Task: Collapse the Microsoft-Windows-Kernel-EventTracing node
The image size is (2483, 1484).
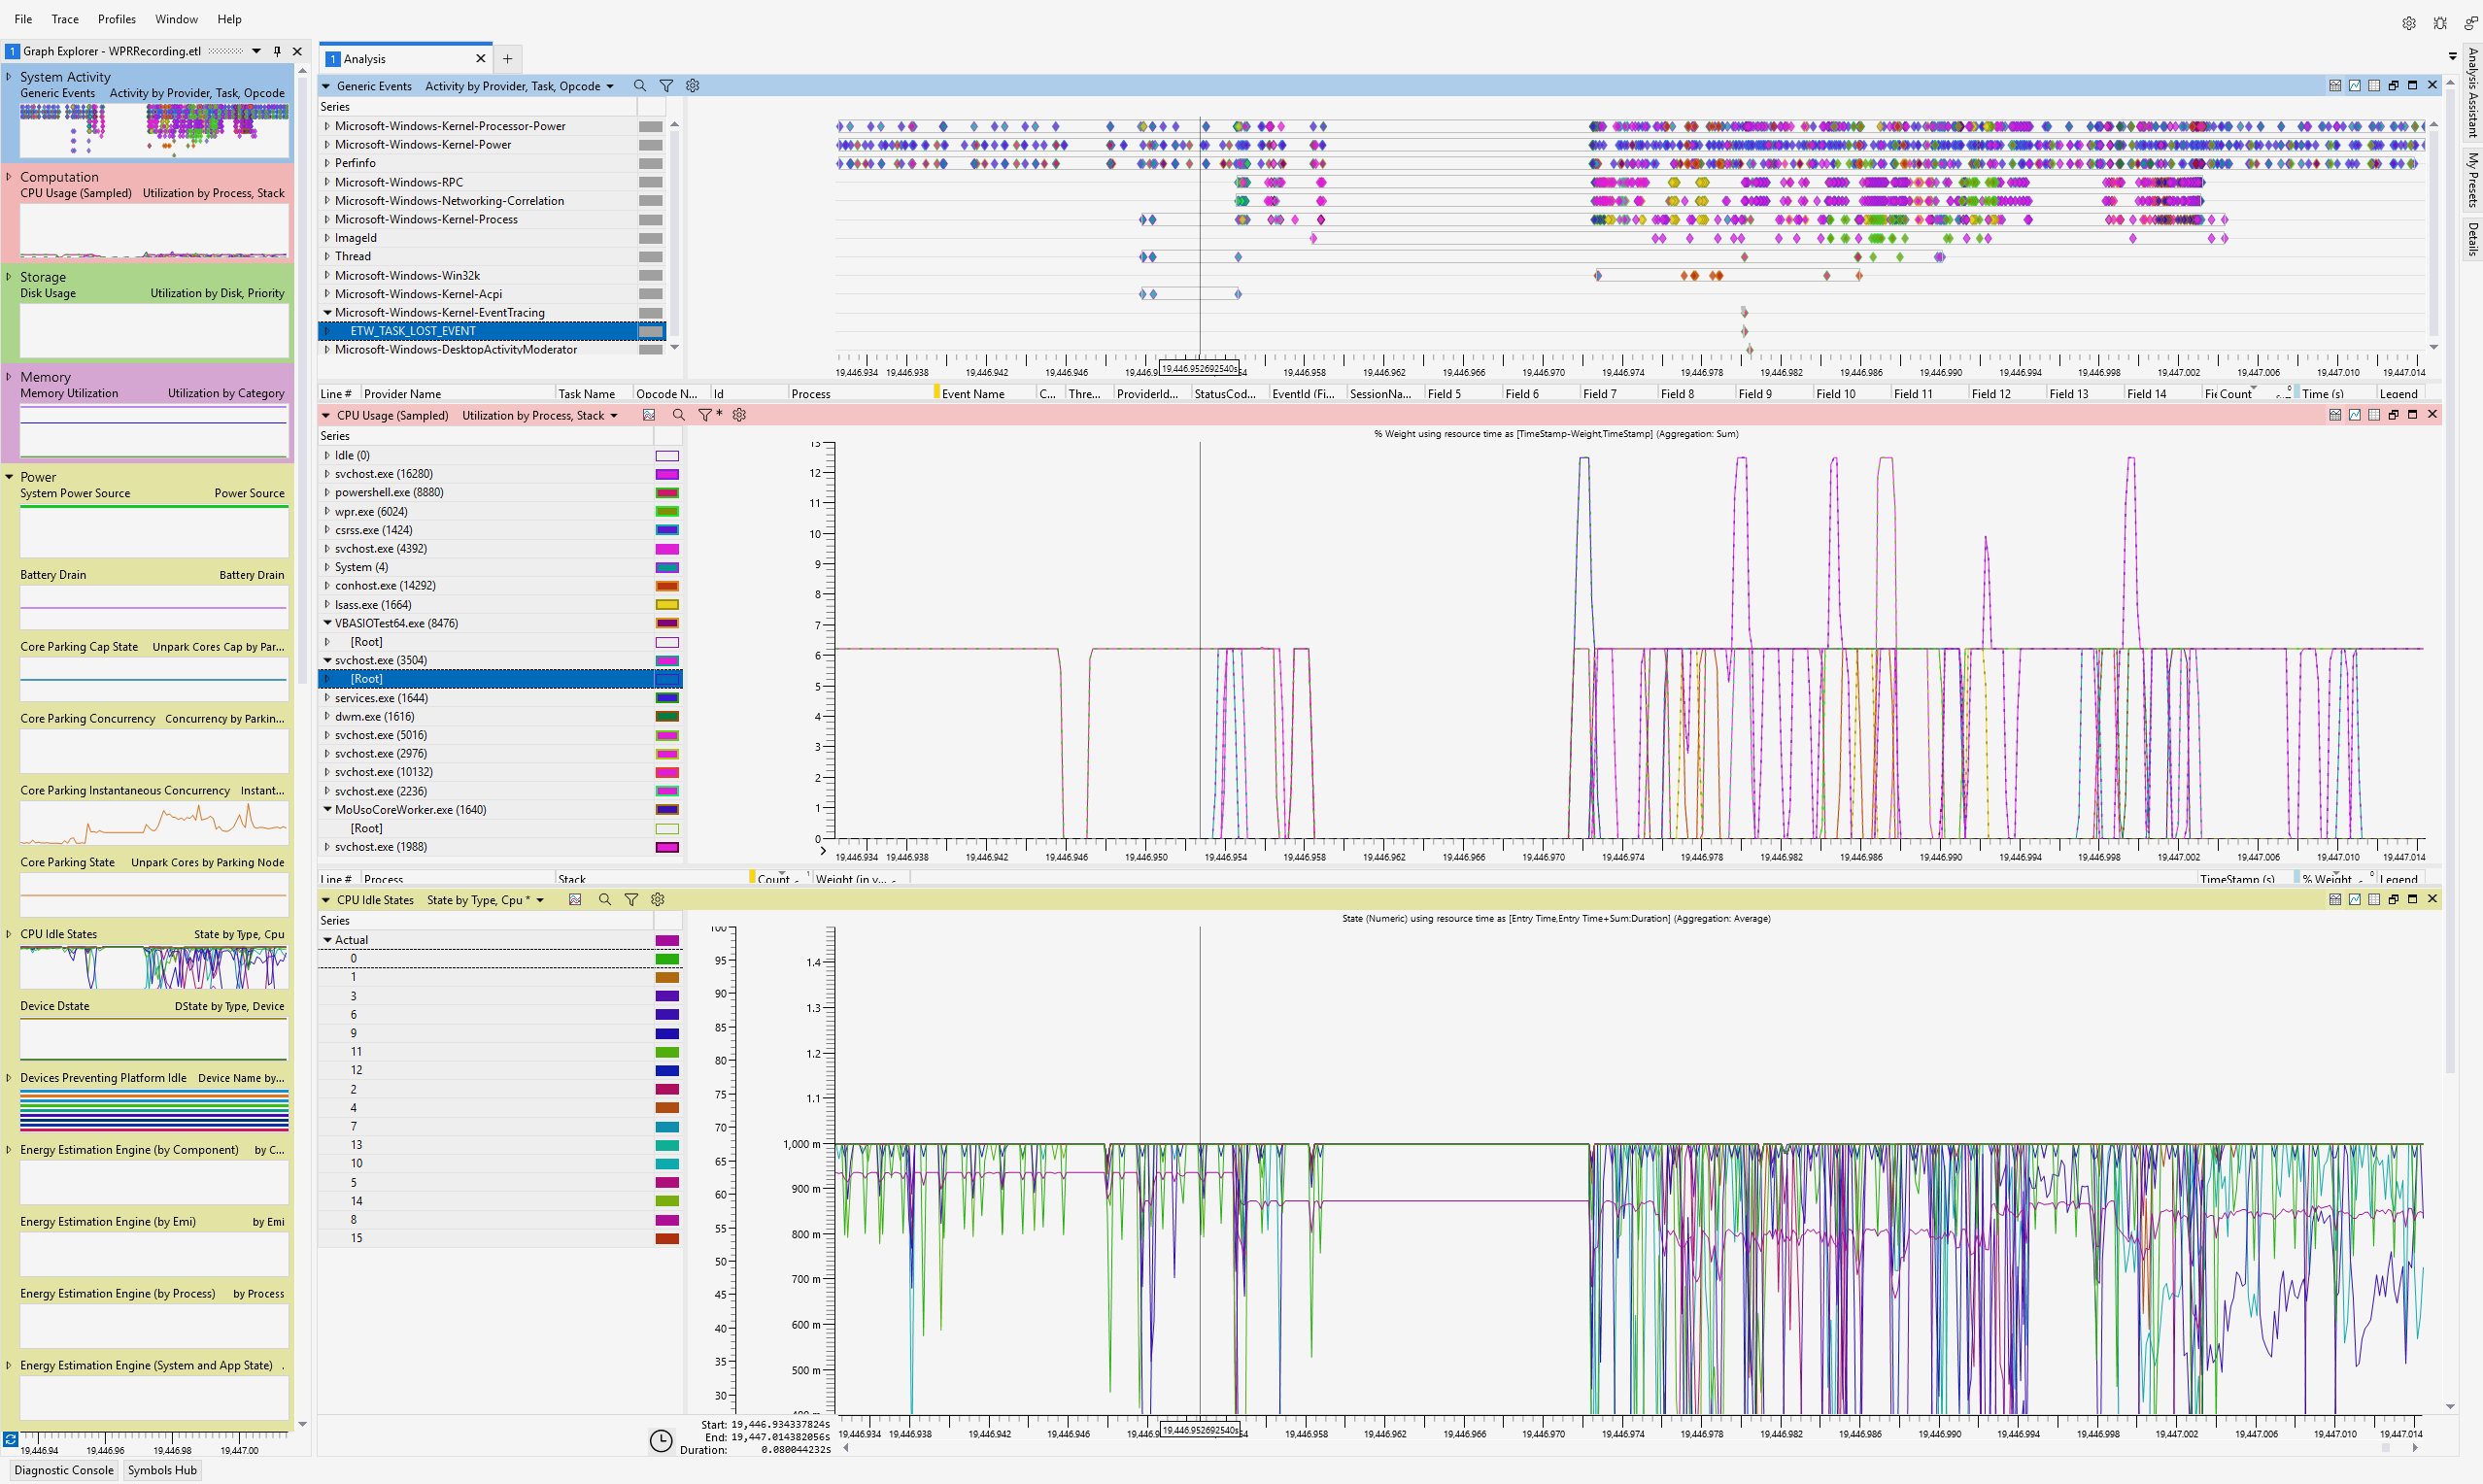Action: (x=327, y=313)
